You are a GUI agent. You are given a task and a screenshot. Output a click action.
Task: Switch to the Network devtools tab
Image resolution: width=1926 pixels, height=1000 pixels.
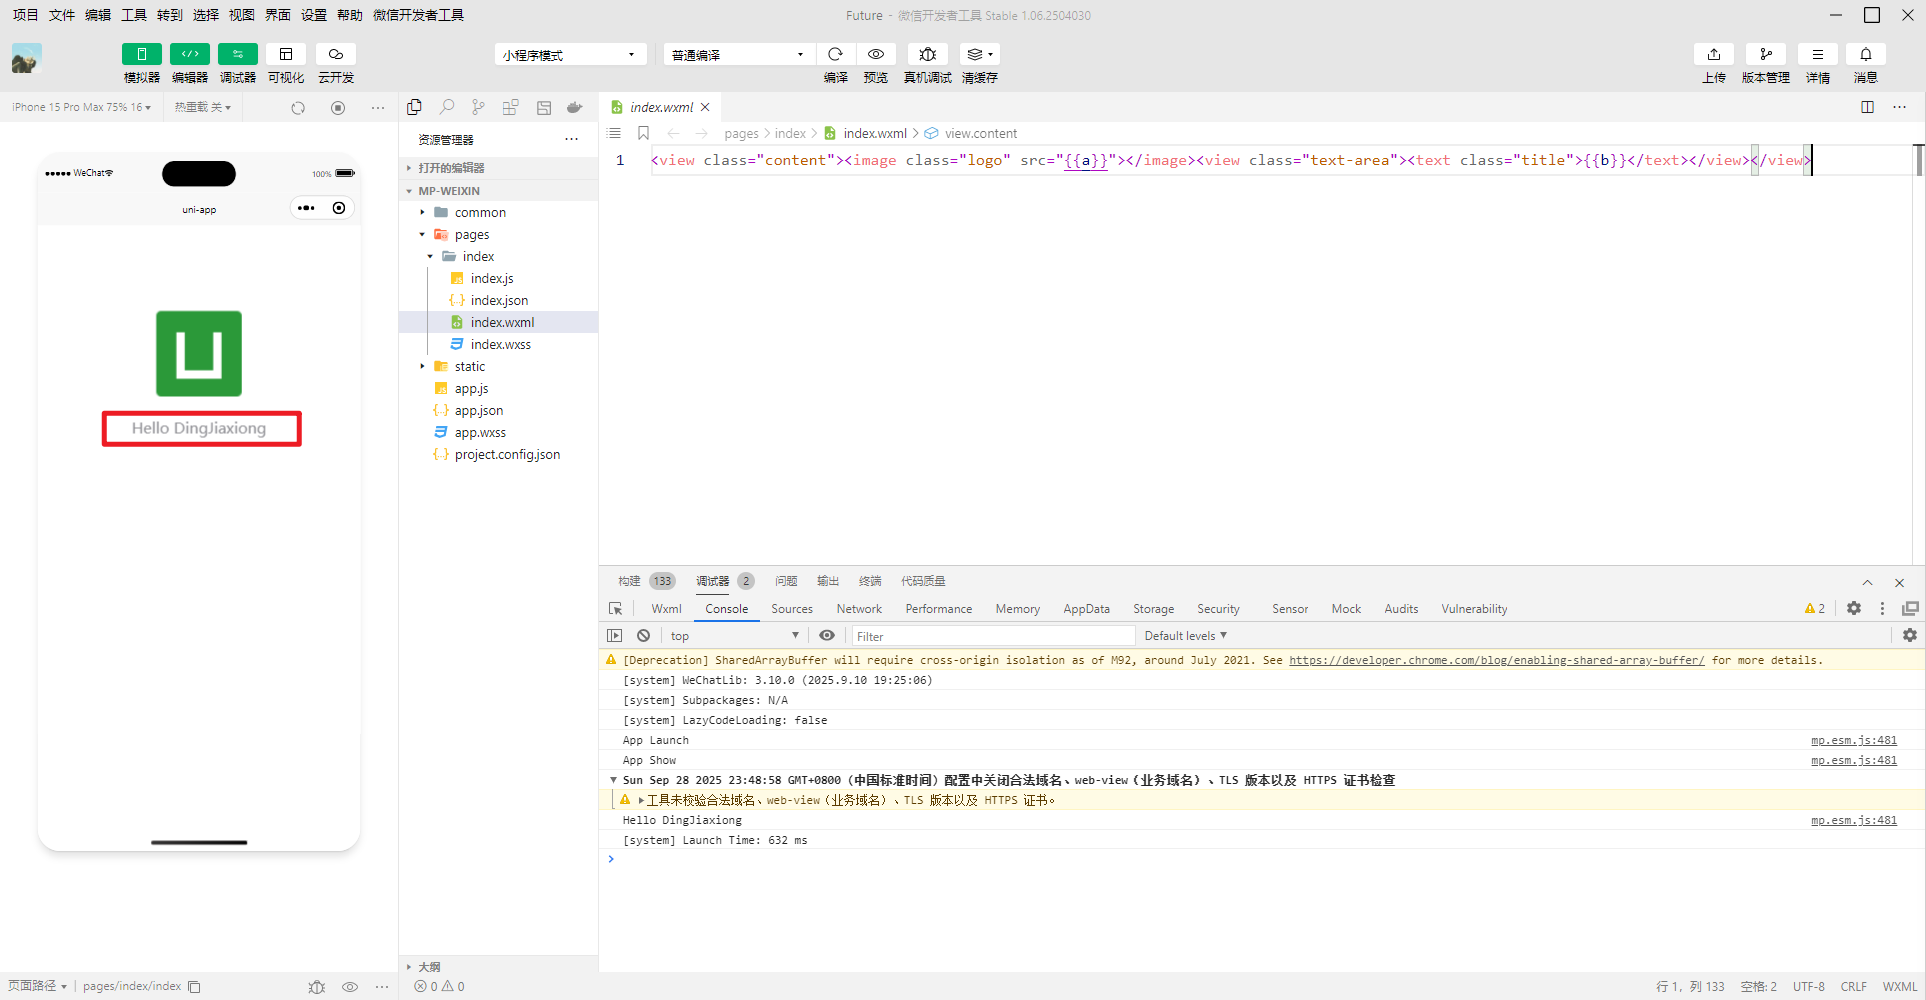coord(859,609)
